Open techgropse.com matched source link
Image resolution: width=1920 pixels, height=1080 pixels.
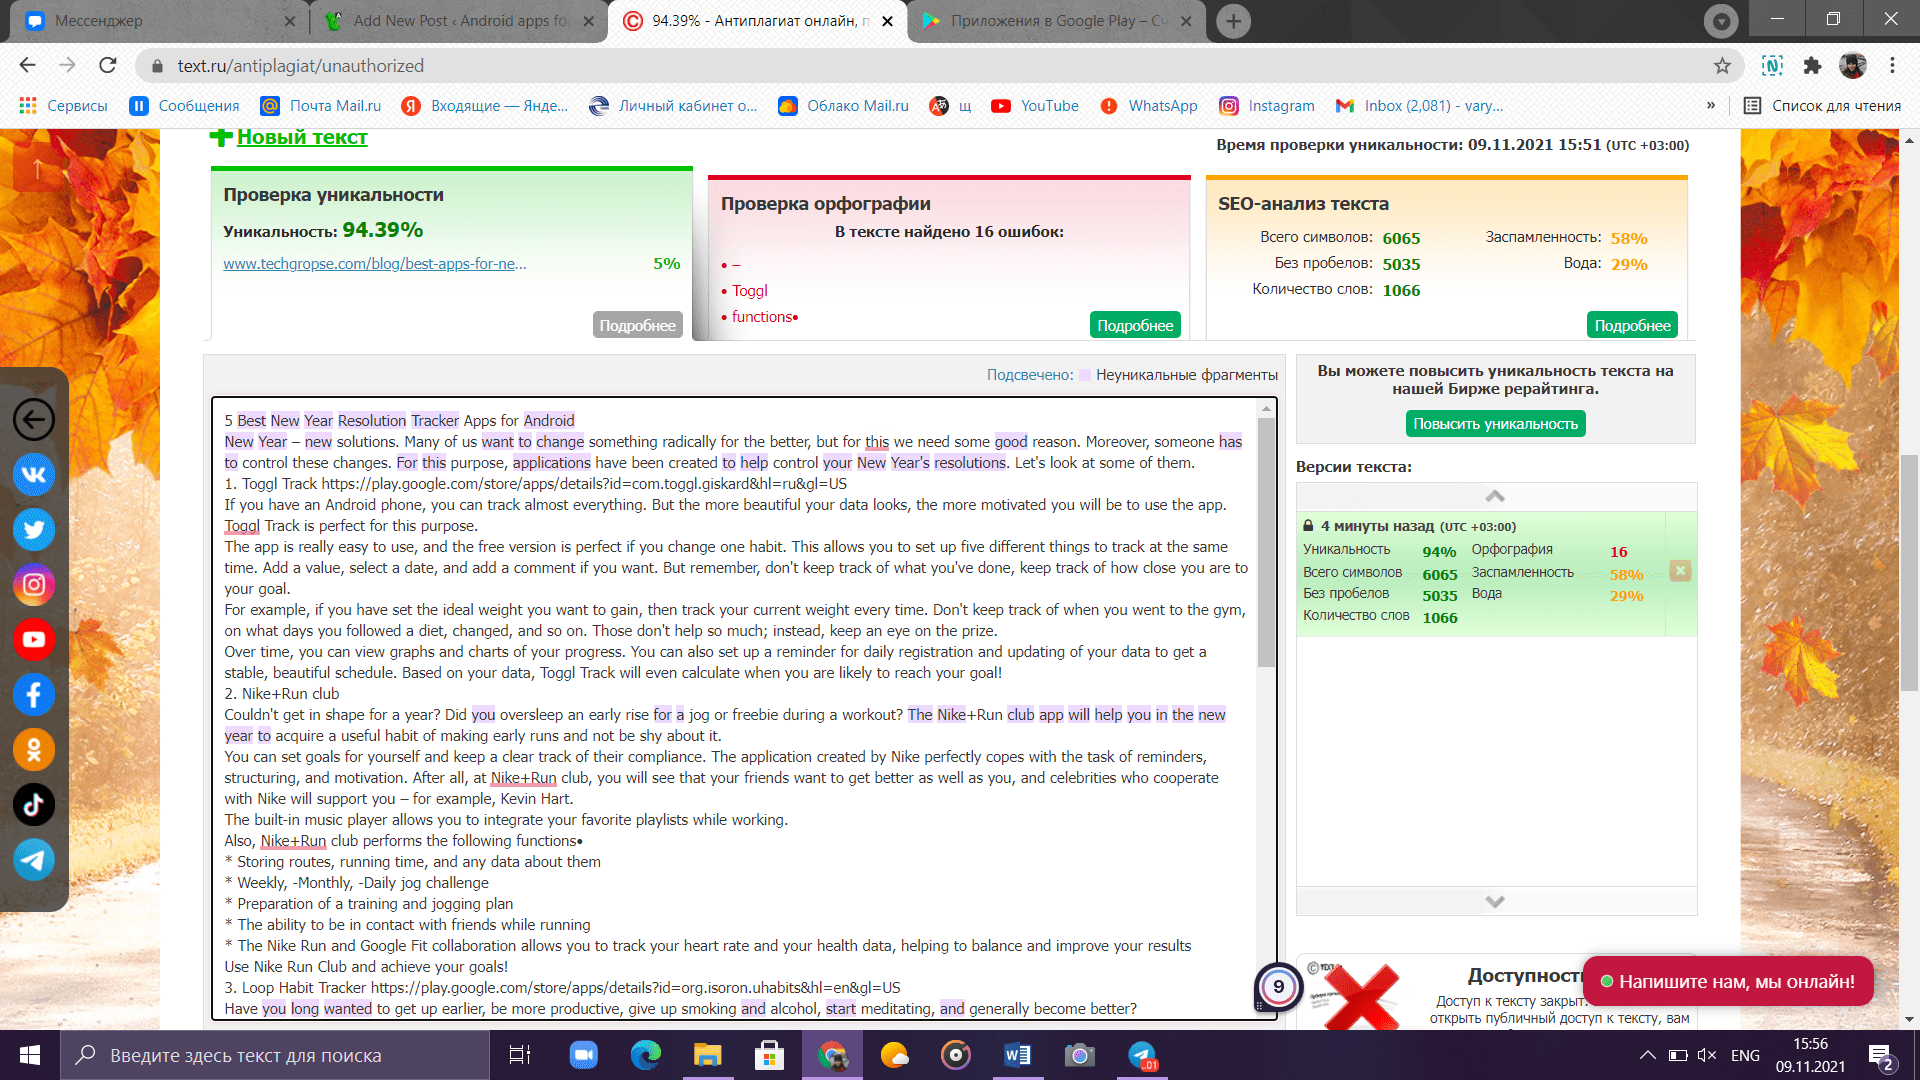click(x=374, y=264)
